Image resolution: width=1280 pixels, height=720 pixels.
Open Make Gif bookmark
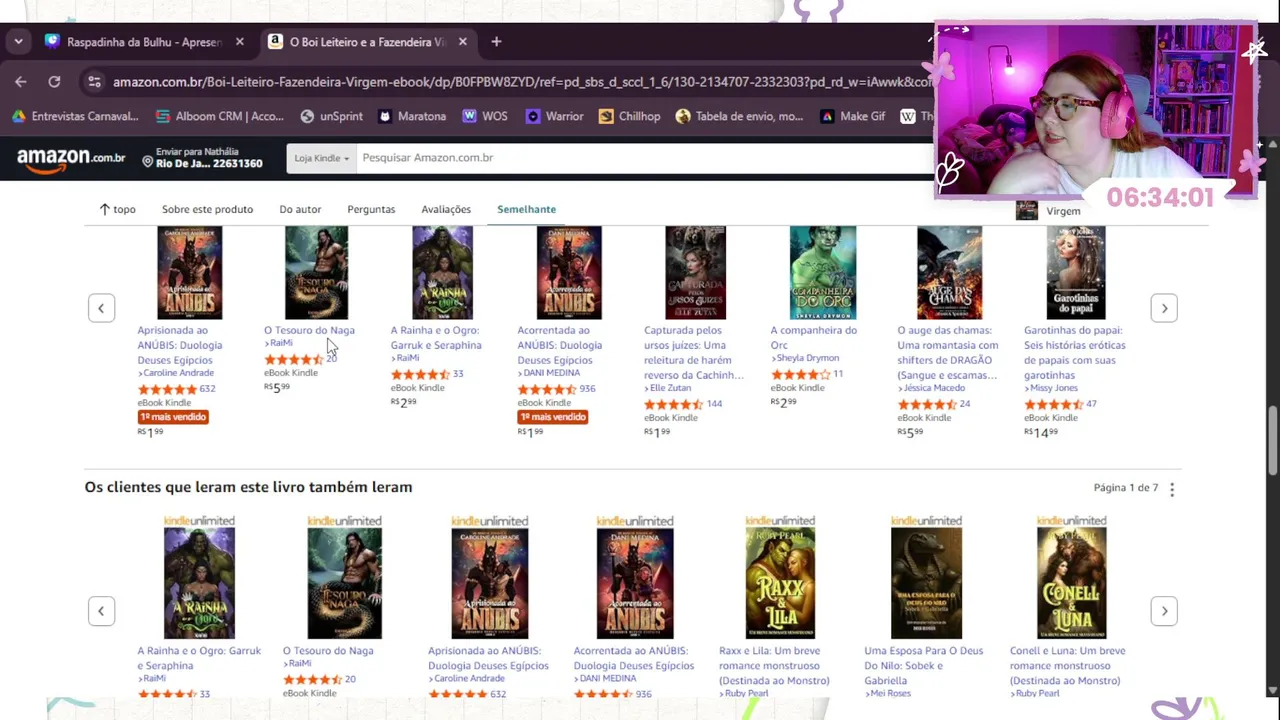pos(852,116)
